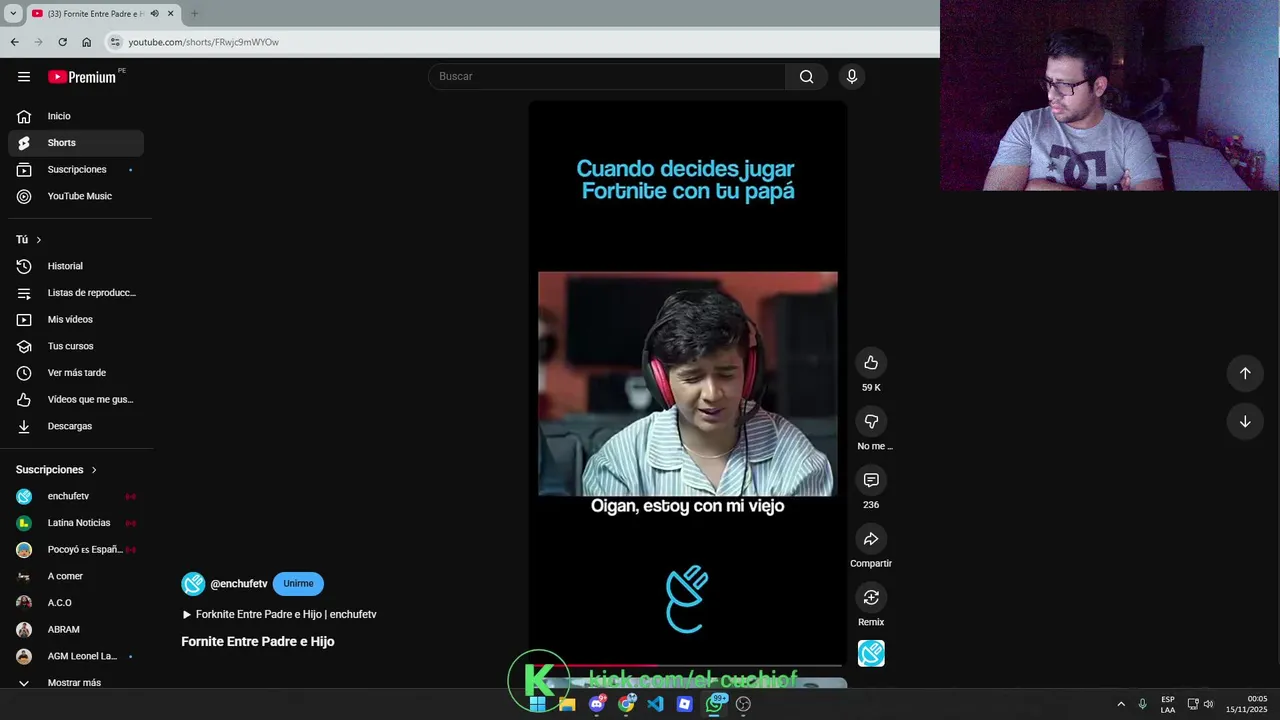1280x720 pixels.
Task: Mute the tab via speaker icon
Action: (x=154, y=14)
